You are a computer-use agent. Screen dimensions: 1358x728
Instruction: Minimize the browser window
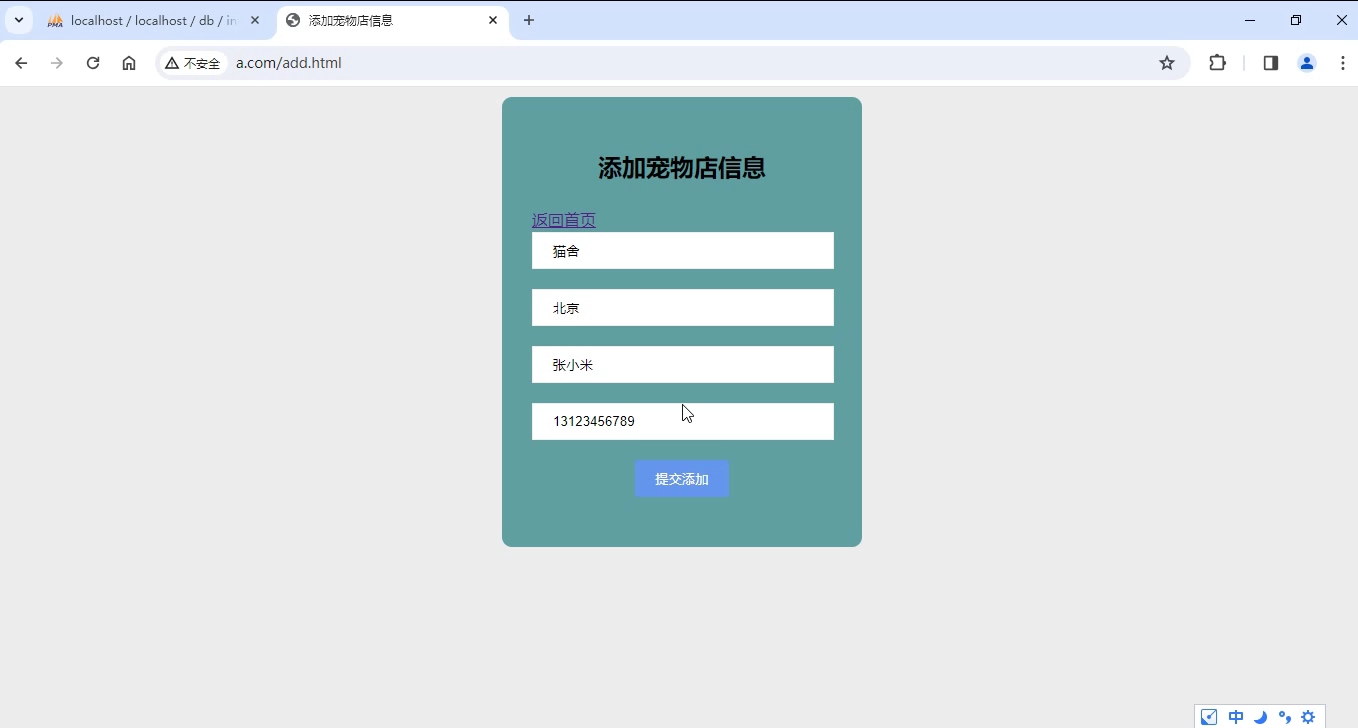[x=1250, y=20]
